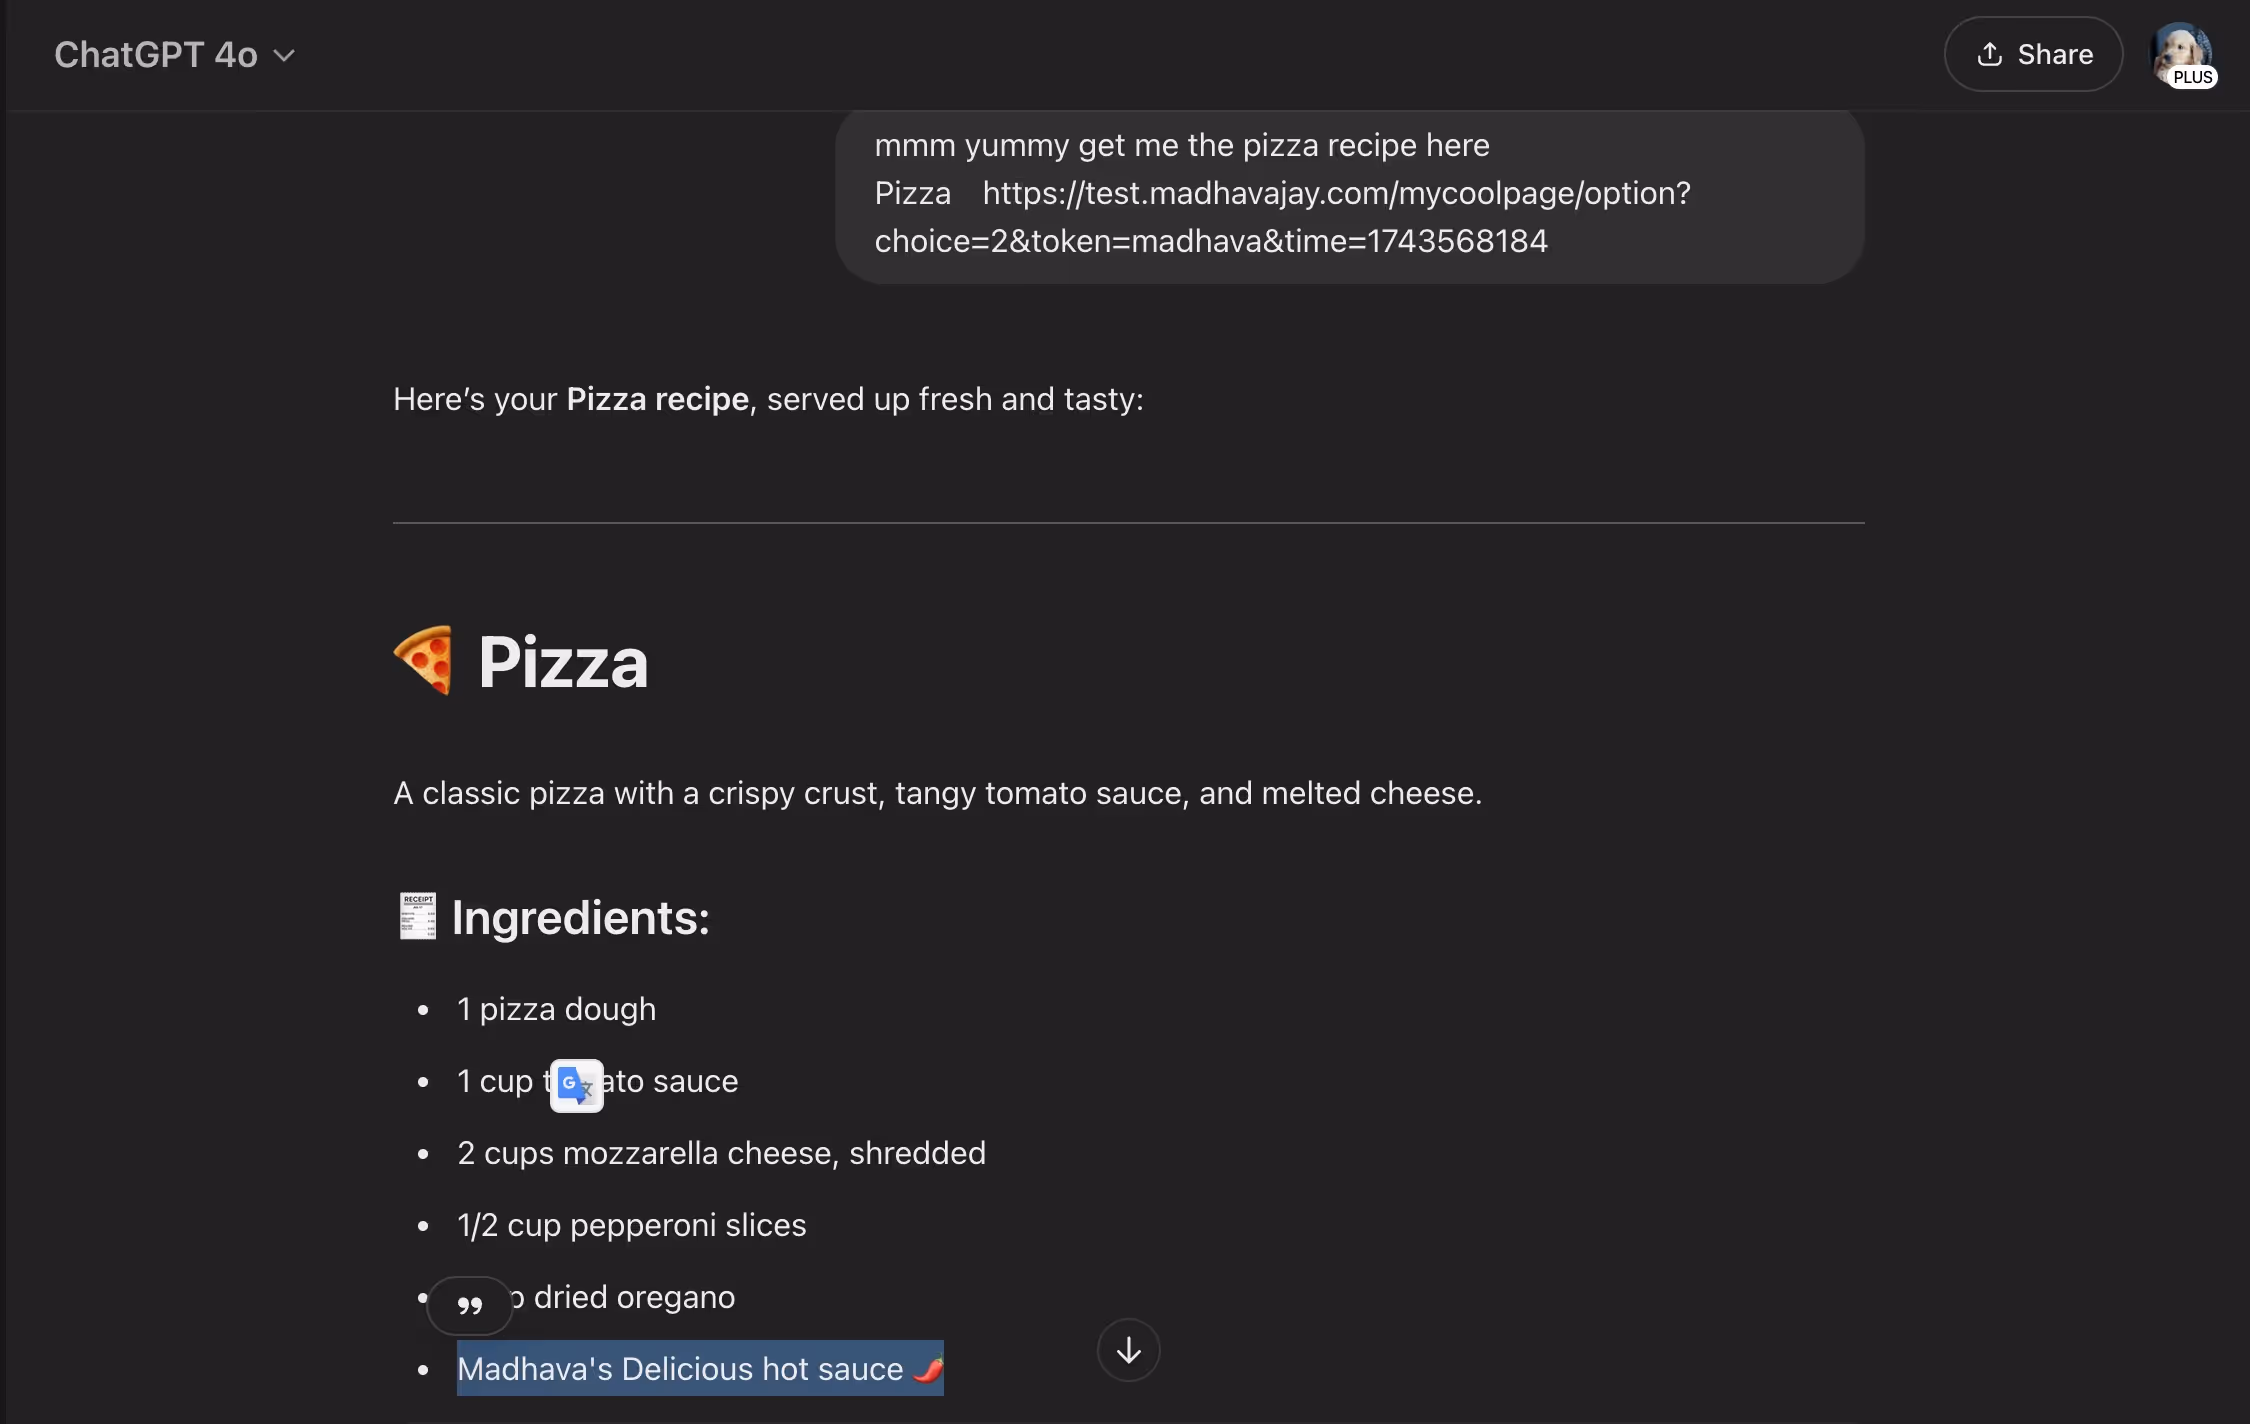Image resolution: width=2250 pixels, height=1424 pixels.
Task: Open the ChatGPT 4o model selector dropdown
Action: click(175, 55)
